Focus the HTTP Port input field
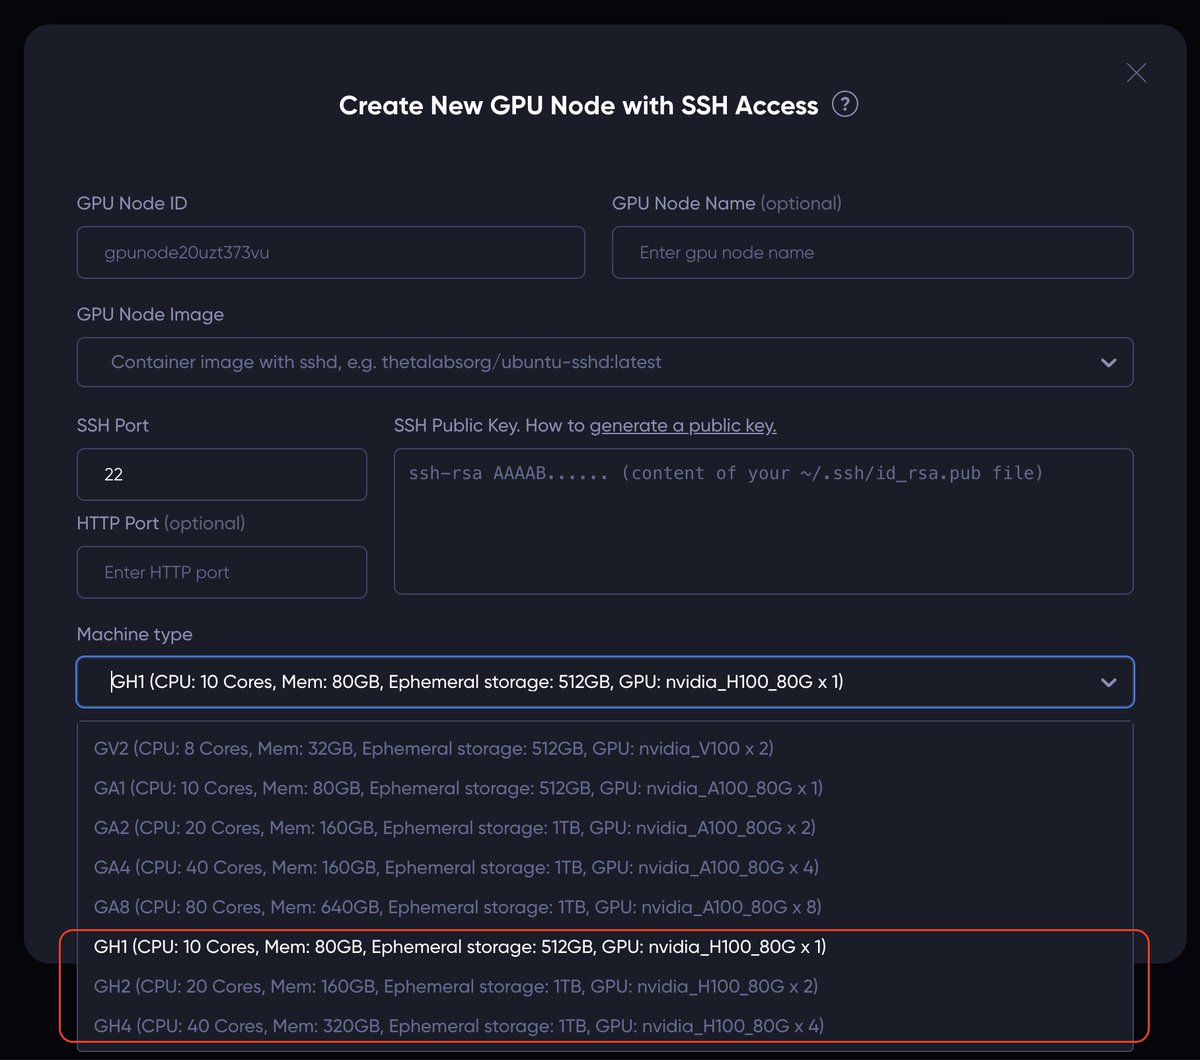1200x1060 pixels. coord(222,572)
